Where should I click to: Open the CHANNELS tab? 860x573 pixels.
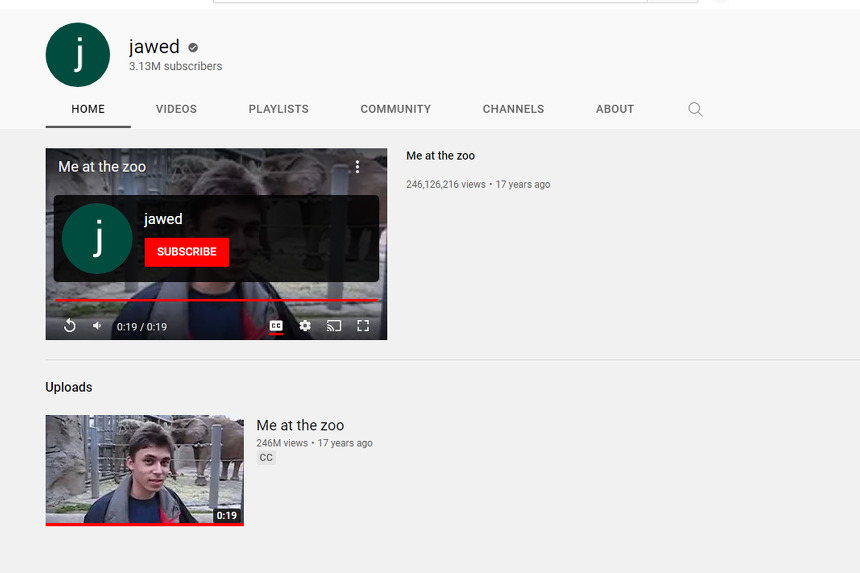point(513,109)
